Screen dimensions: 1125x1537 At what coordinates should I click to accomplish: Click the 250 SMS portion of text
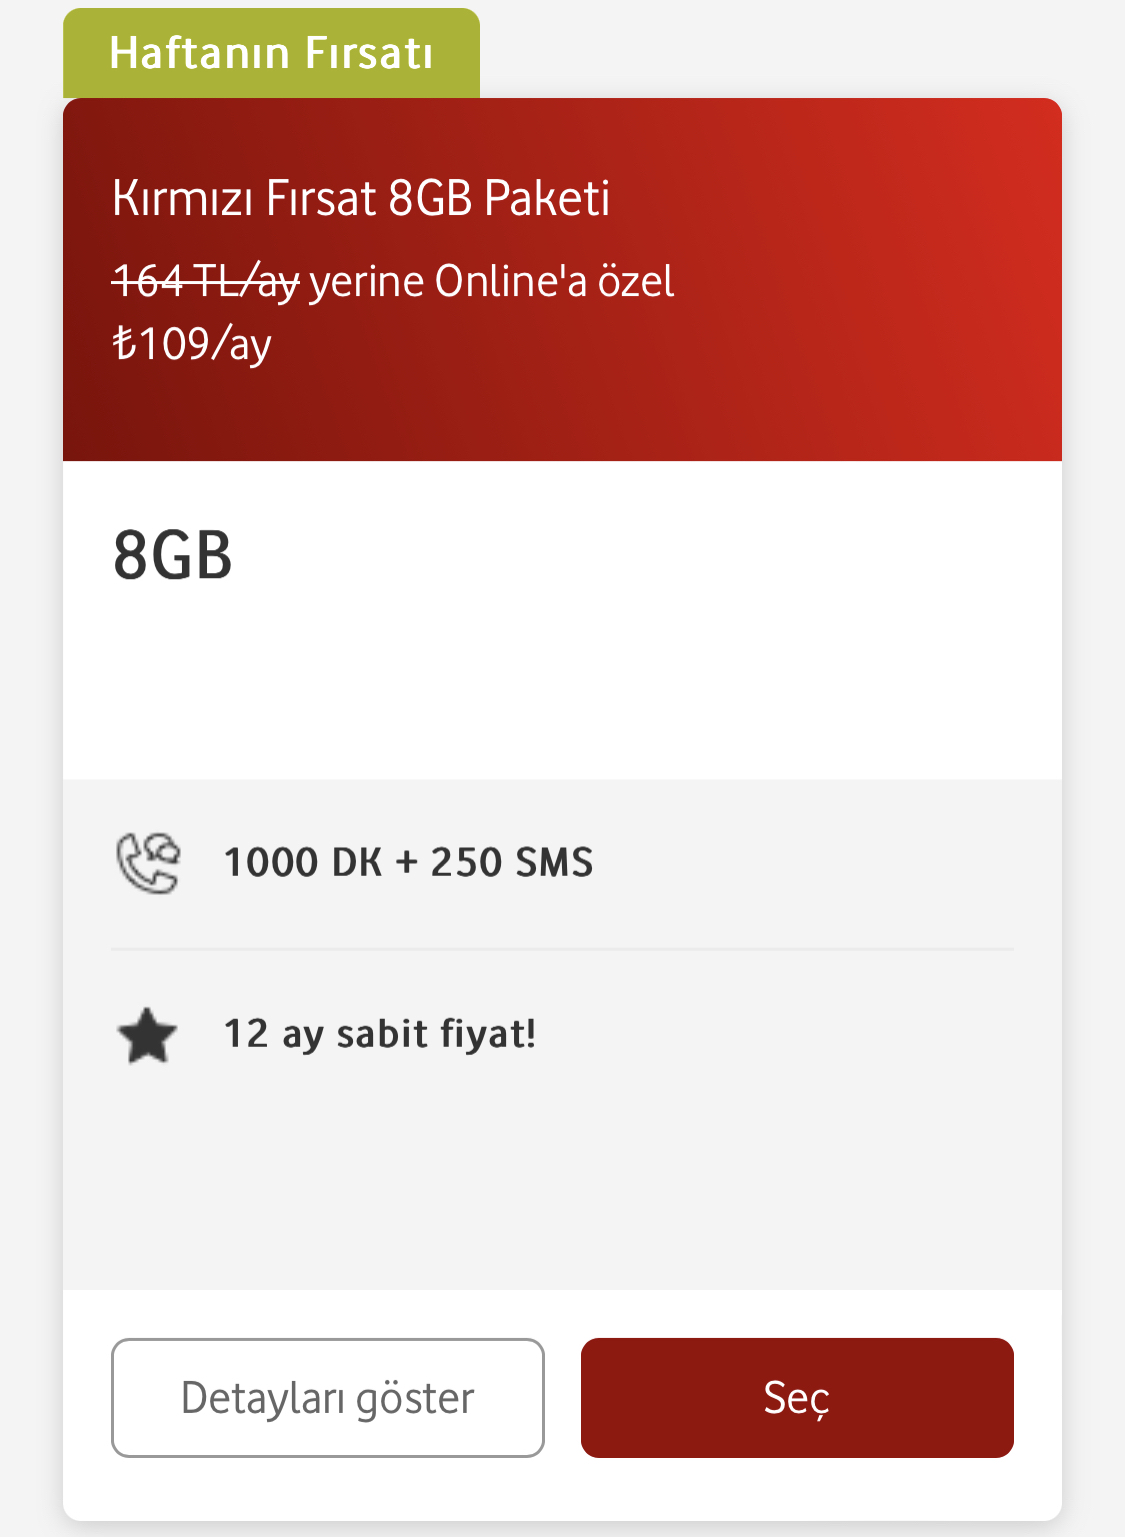click(512, 862)
